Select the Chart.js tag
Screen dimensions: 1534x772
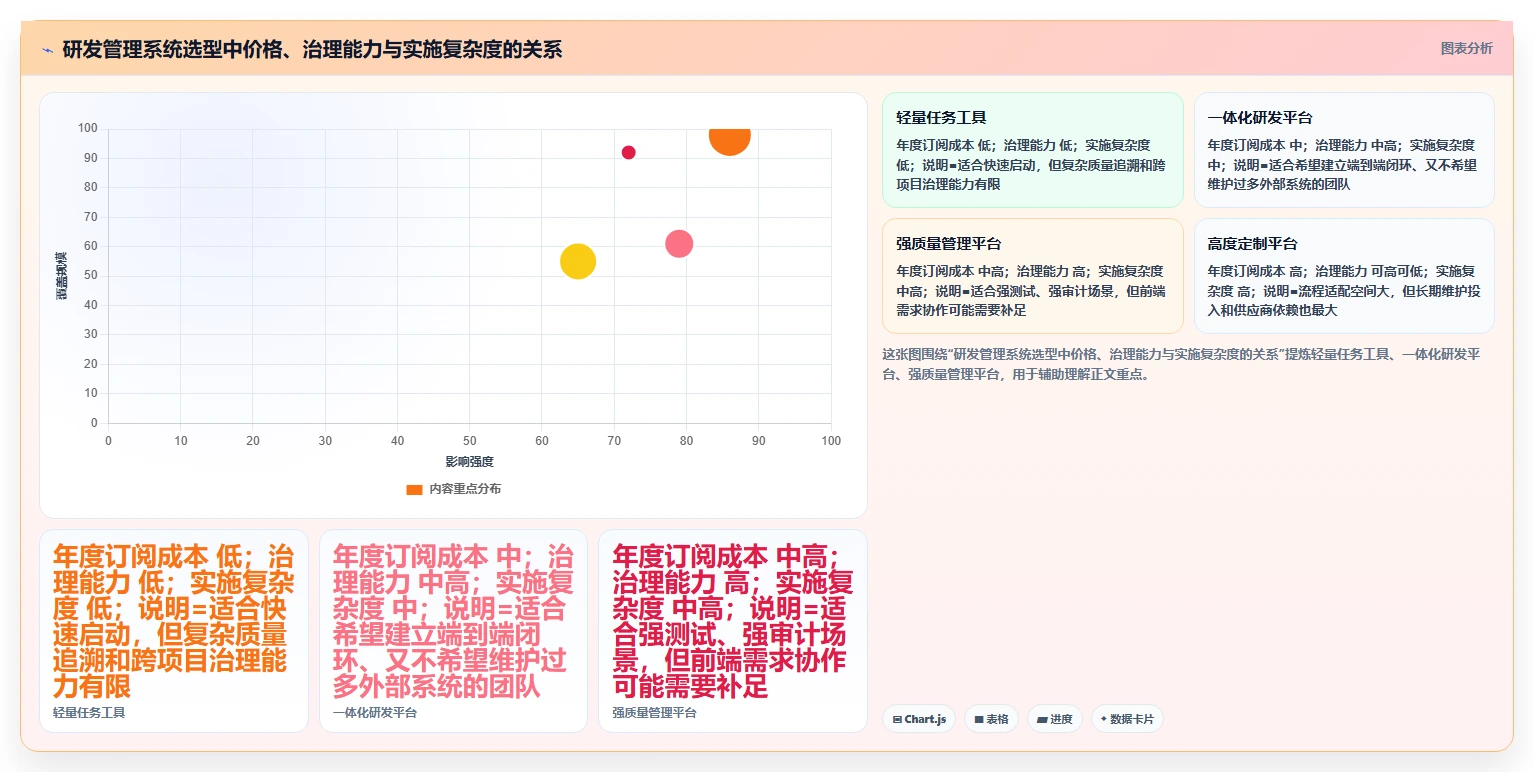919,719
